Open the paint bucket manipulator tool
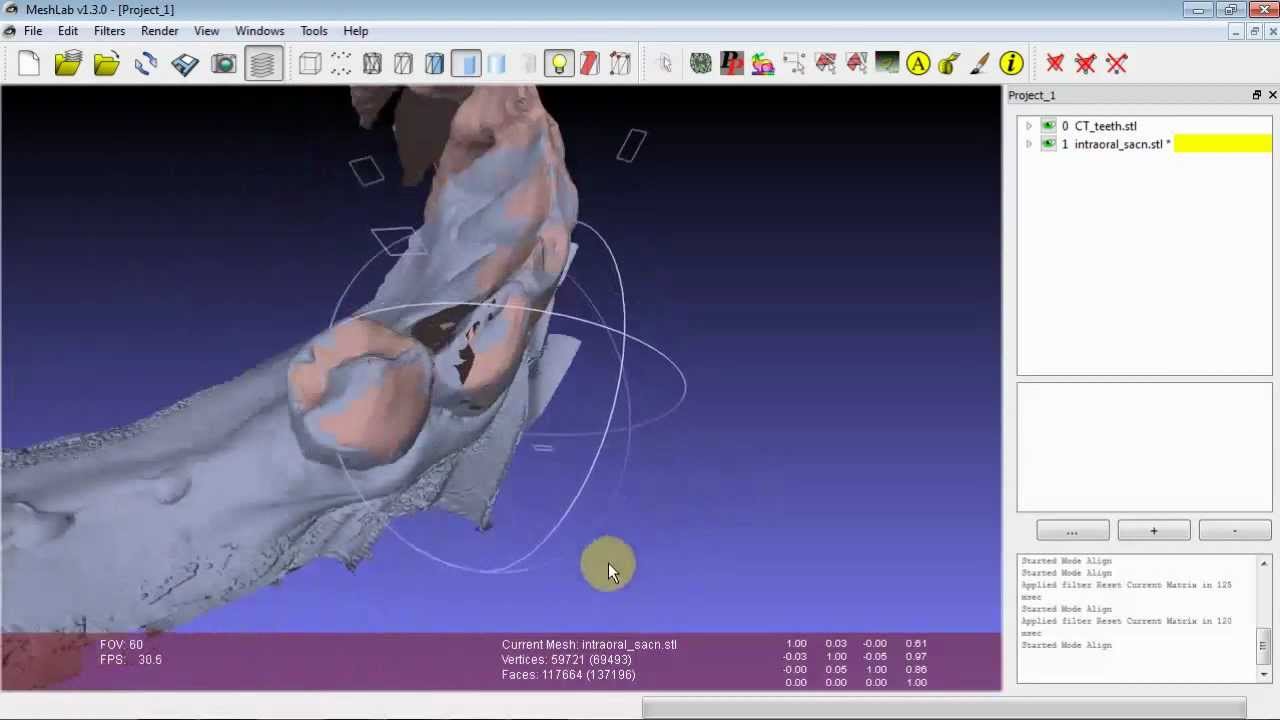Image resolution: width=1280 pixels, height=720 pixels. [x=949, y=64]
